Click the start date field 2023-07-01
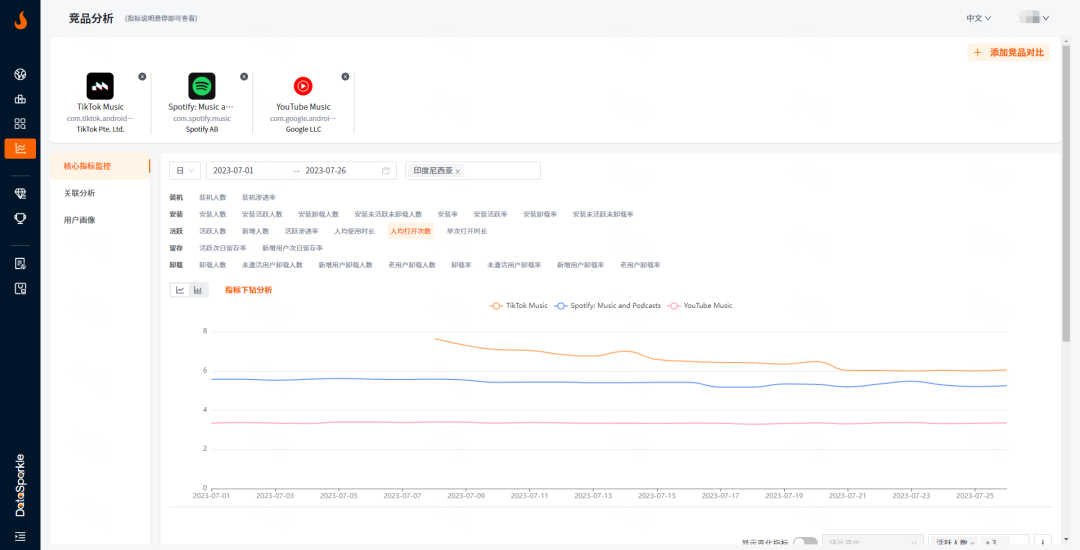Screen dimensions: 1080x550 234,171
